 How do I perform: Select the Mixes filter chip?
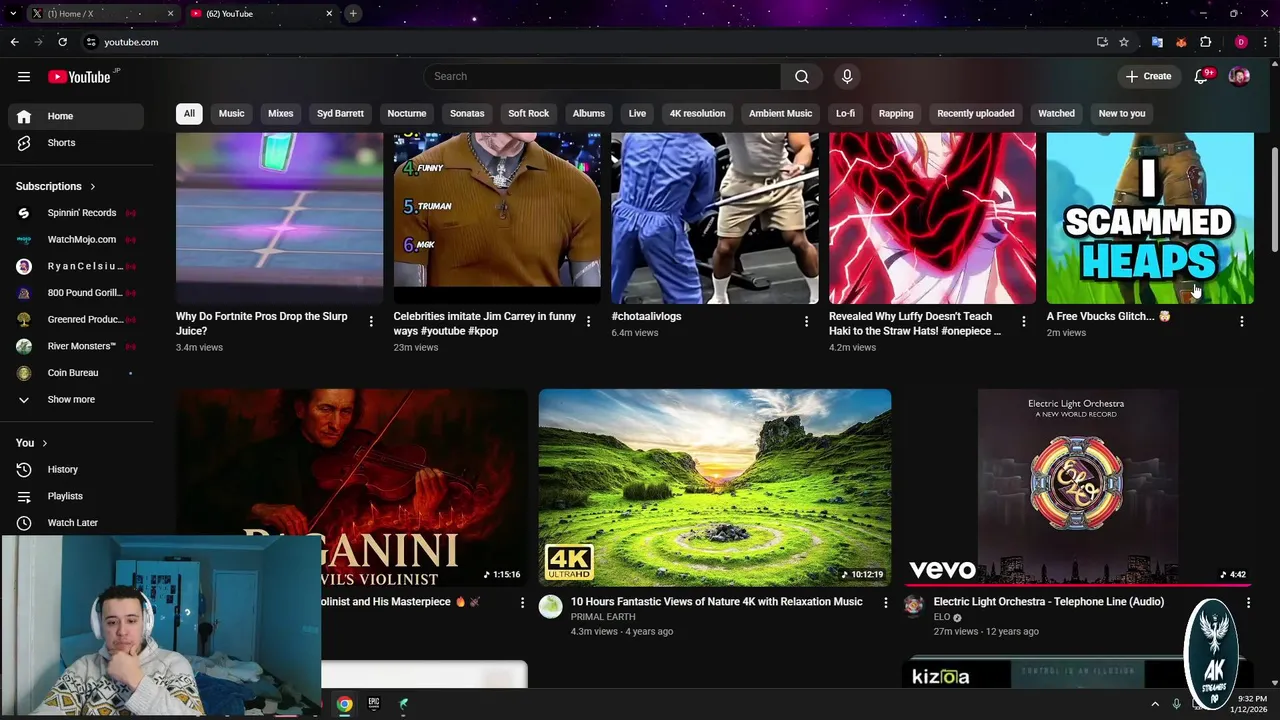coord(281,114)
